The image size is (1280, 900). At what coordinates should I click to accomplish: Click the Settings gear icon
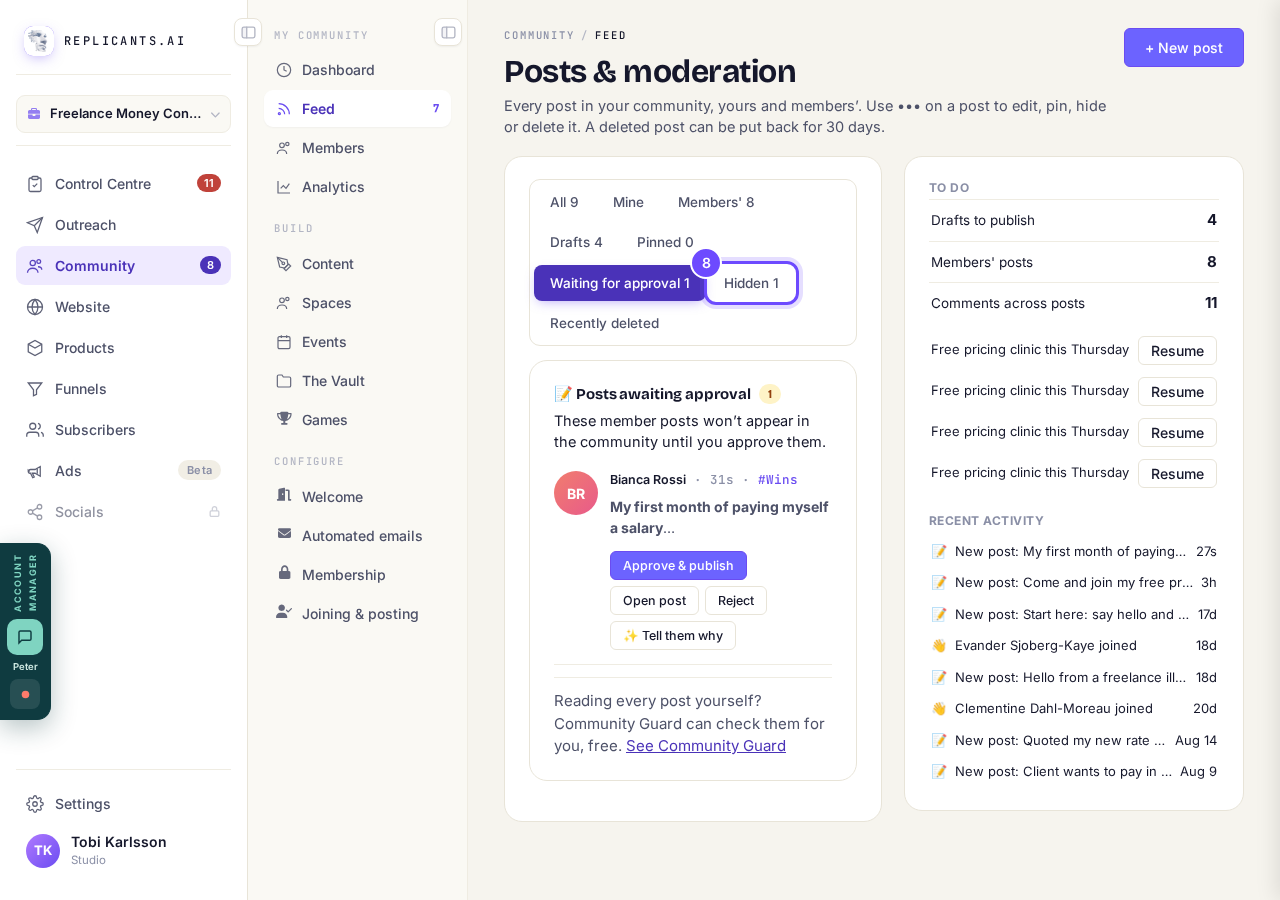tap(35, 803)
